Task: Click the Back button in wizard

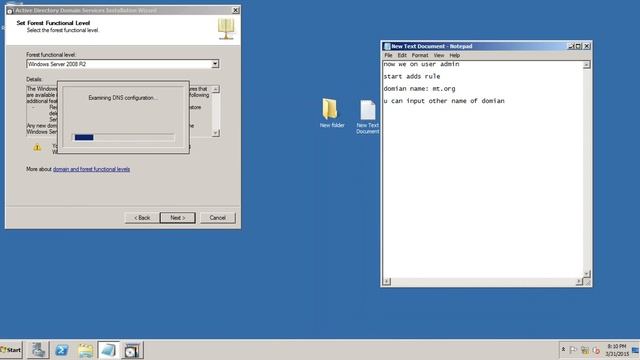Action: click(x=142, y=218)
